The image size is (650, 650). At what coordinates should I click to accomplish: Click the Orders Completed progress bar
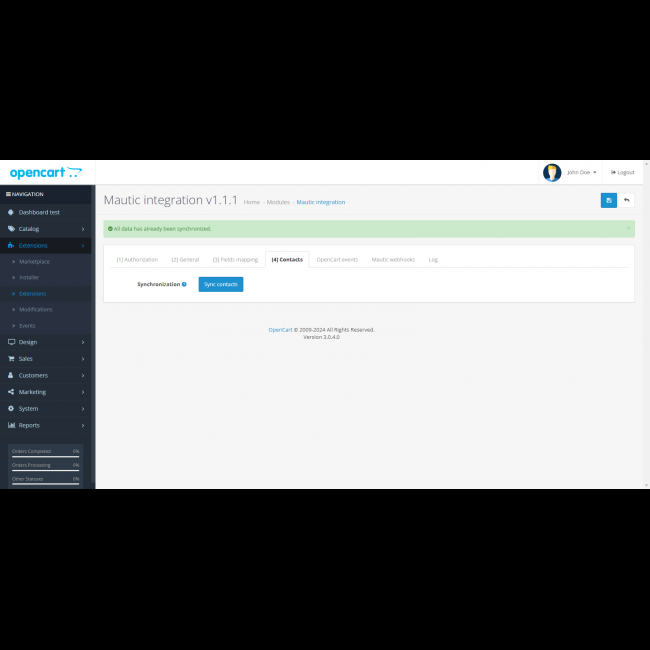click(46, 455)
